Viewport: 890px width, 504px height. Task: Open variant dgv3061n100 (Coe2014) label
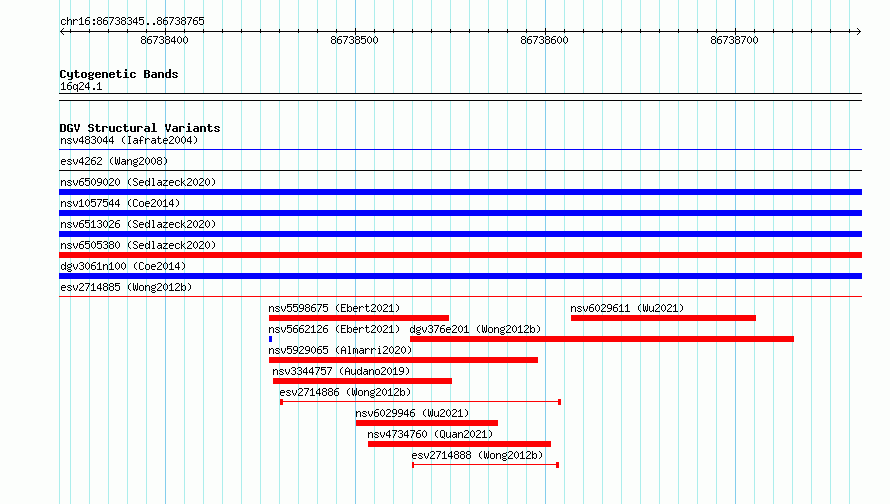(123, 266)
